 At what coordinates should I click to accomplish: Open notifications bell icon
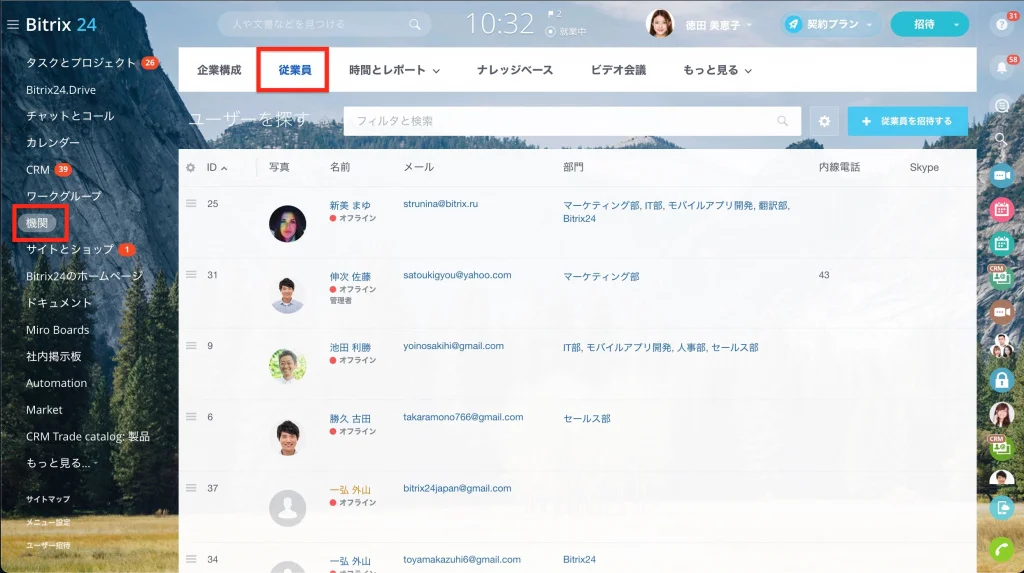click(x=1001, y=67)
